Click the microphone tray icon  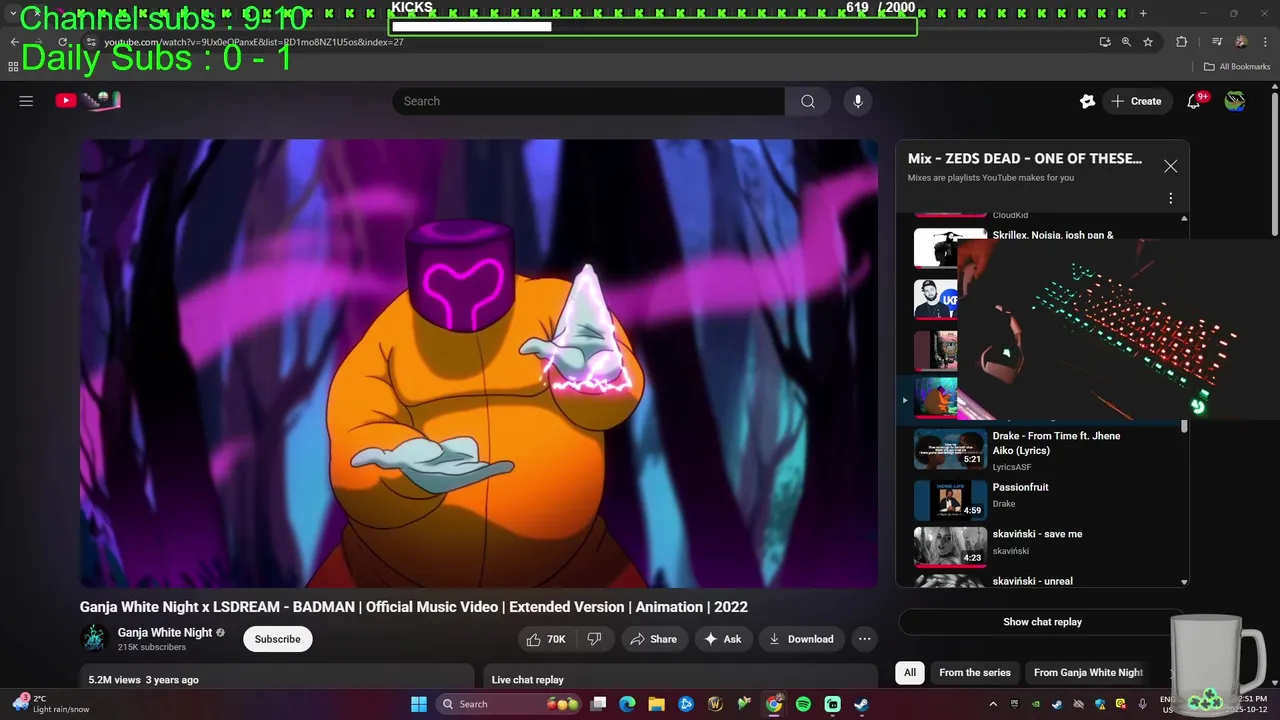[1142, 704]
